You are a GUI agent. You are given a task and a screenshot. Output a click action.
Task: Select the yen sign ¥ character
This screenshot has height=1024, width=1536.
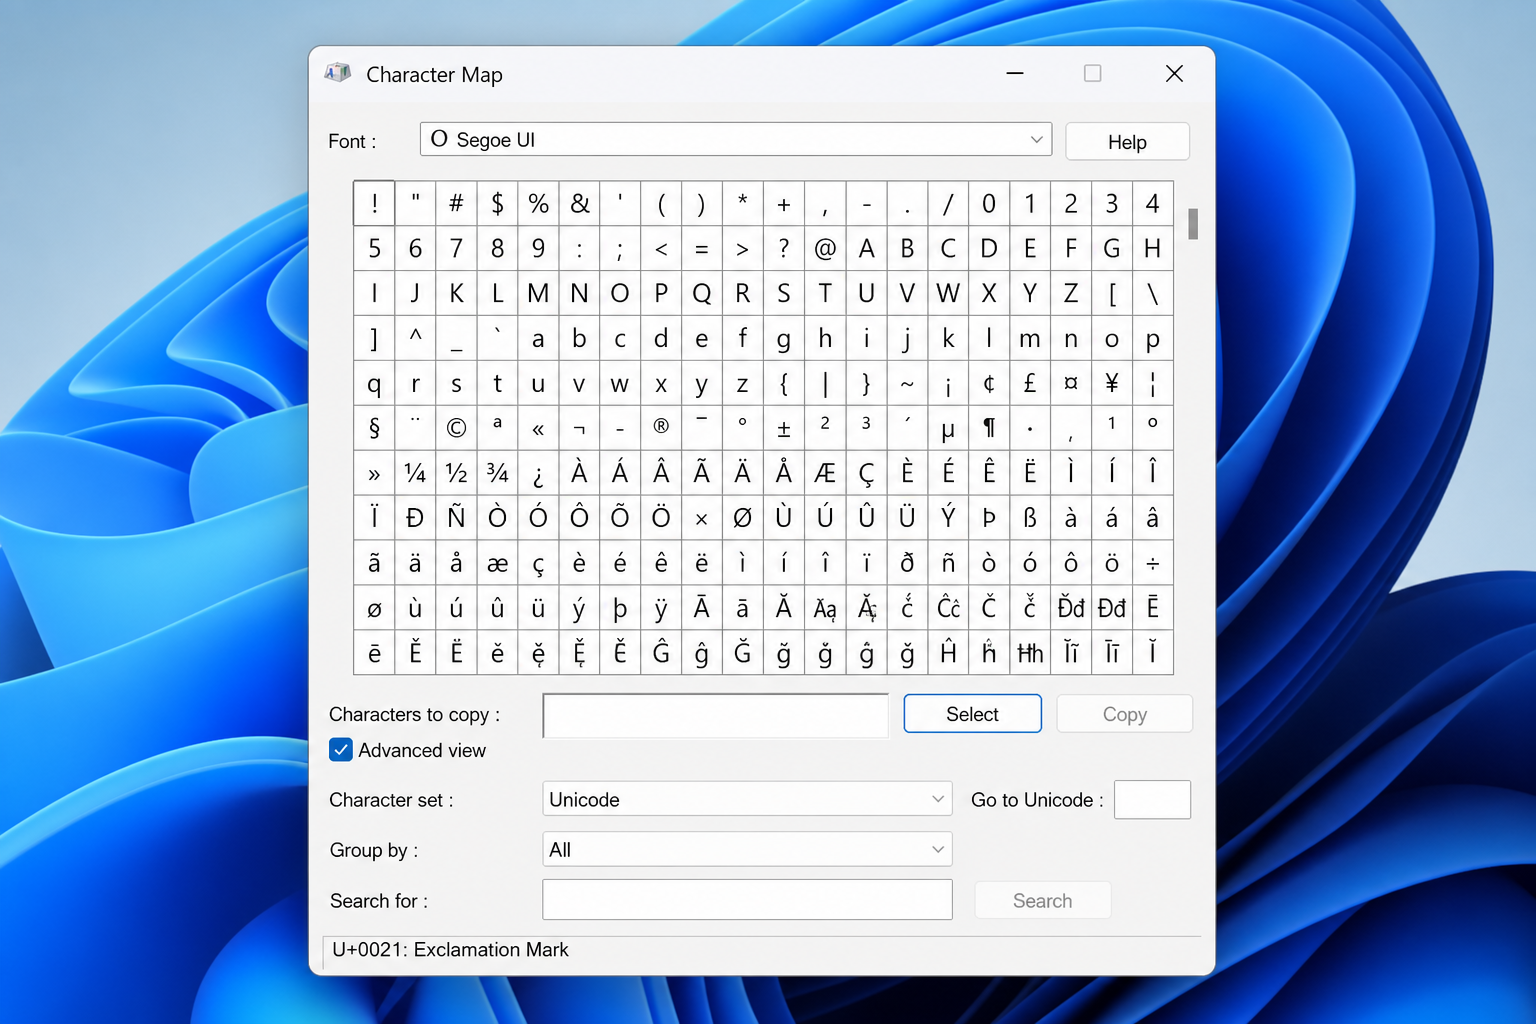click(1112, 384)
